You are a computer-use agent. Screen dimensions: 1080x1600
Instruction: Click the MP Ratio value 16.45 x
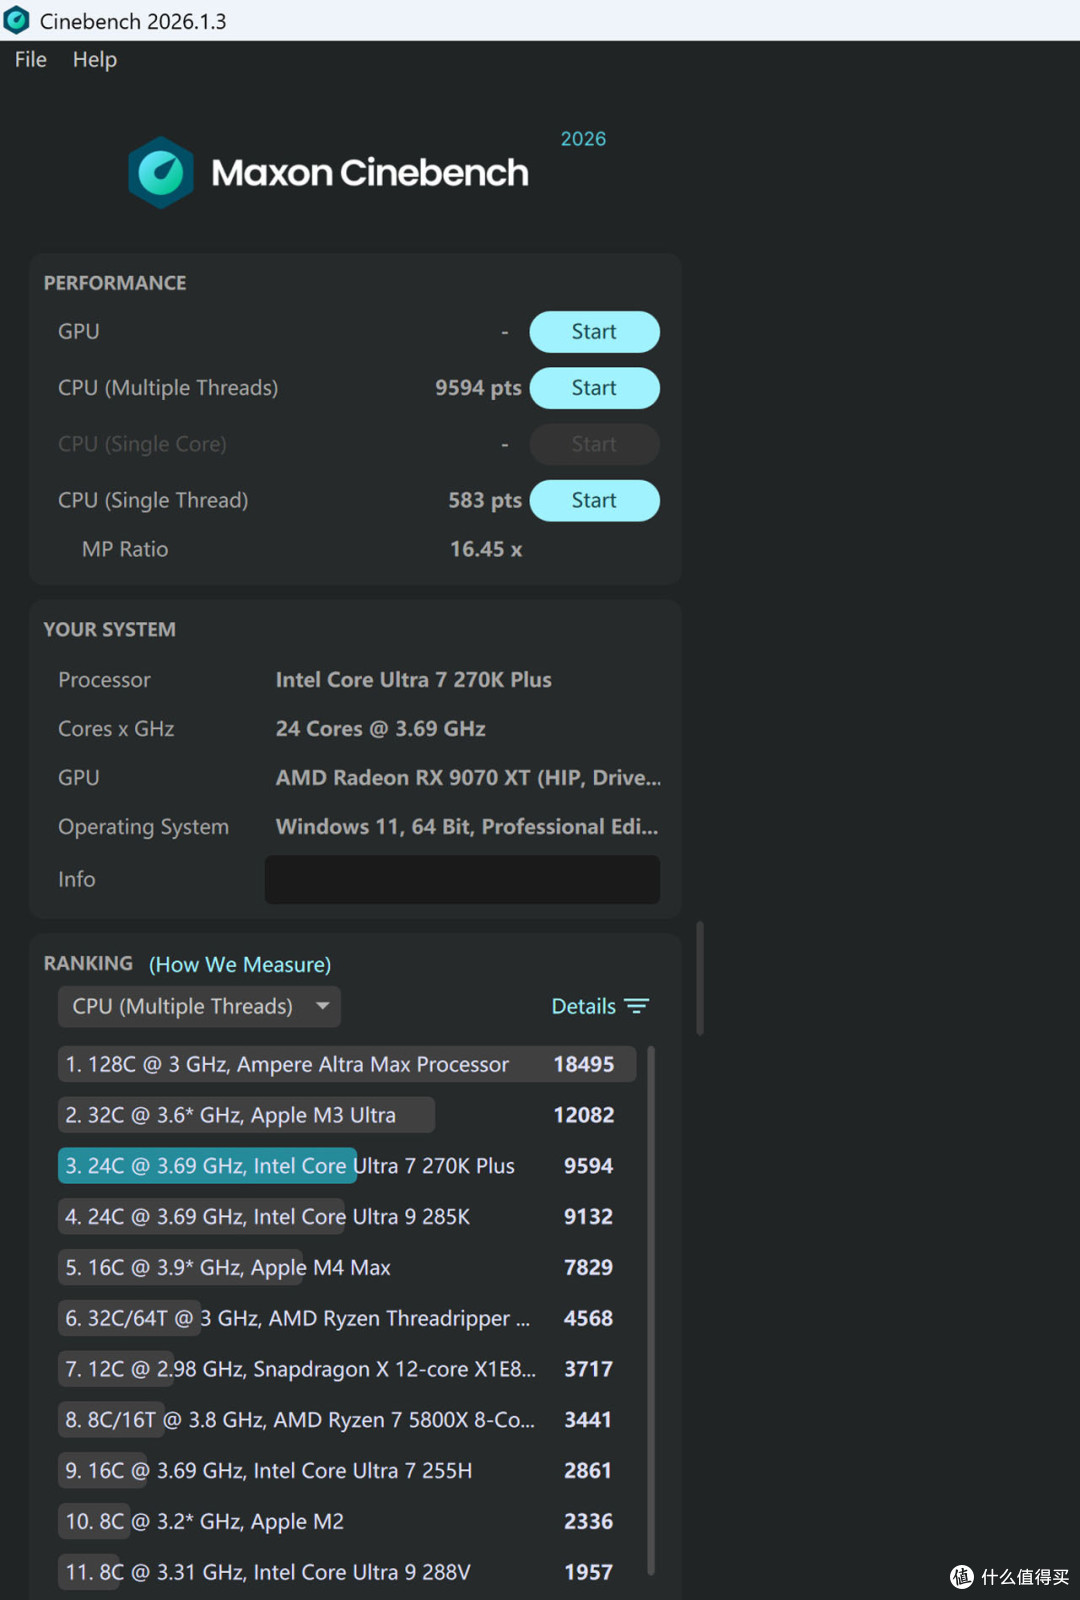486,549
